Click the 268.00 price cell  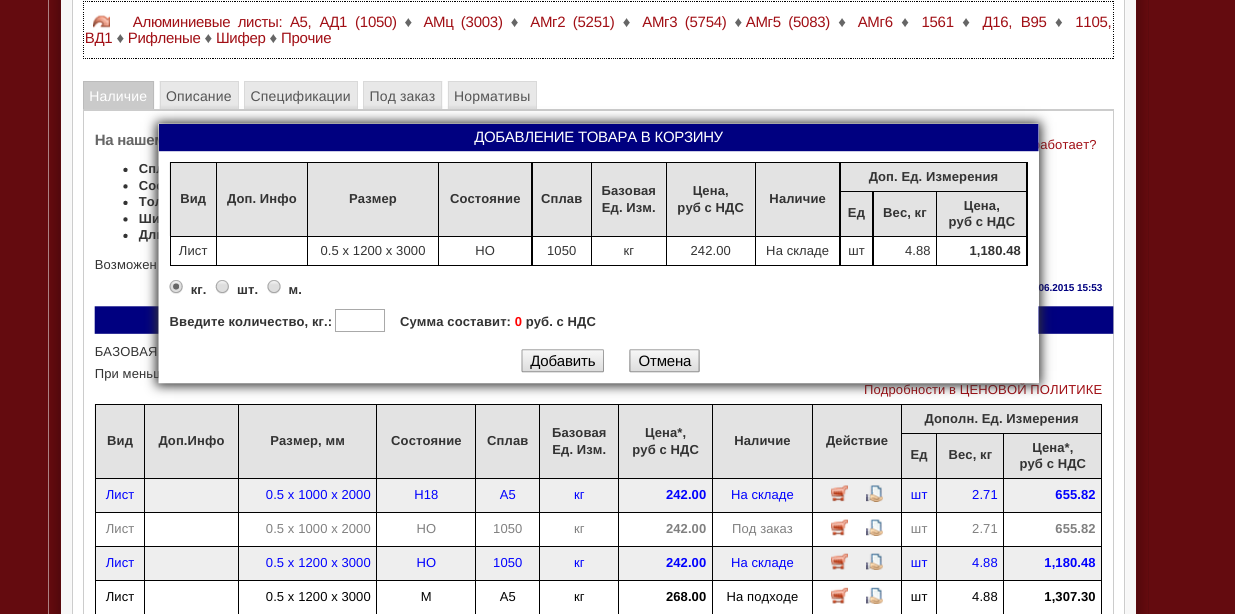point(666,596)
